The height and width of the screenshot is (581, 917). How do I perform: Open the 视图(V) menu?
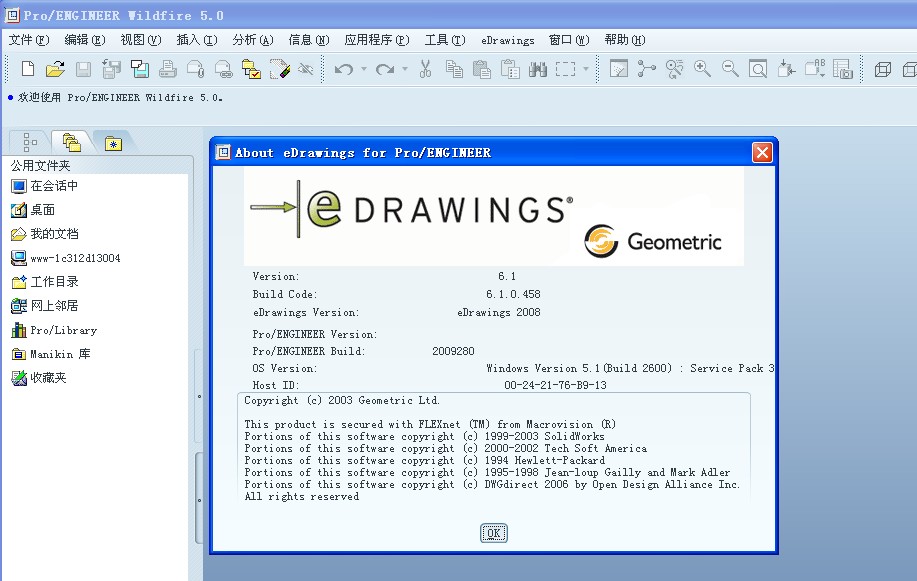(x=140, y=40)
